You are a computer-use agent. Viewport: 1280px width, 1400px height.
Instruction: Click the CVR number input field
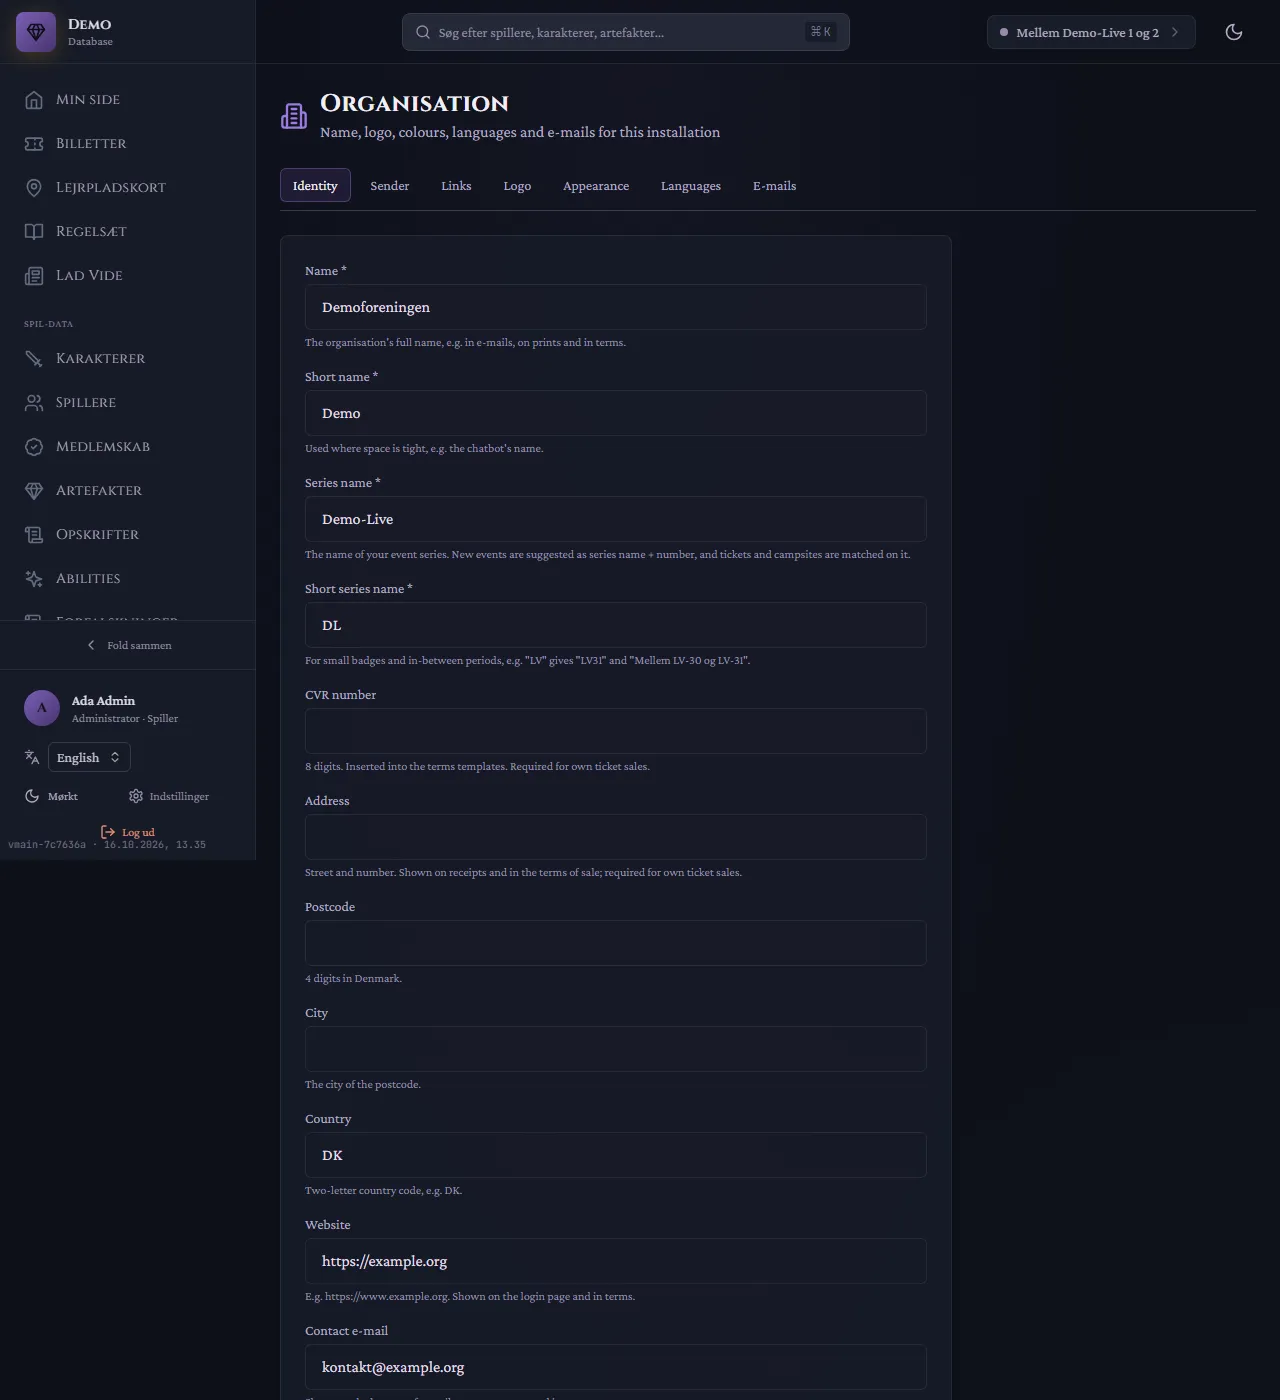pos(616,731)
